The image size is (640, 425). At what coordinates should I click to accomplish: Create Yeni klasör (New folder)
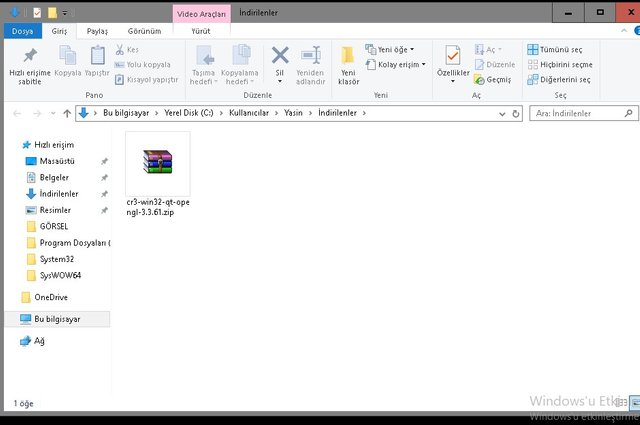pos(349,66)
